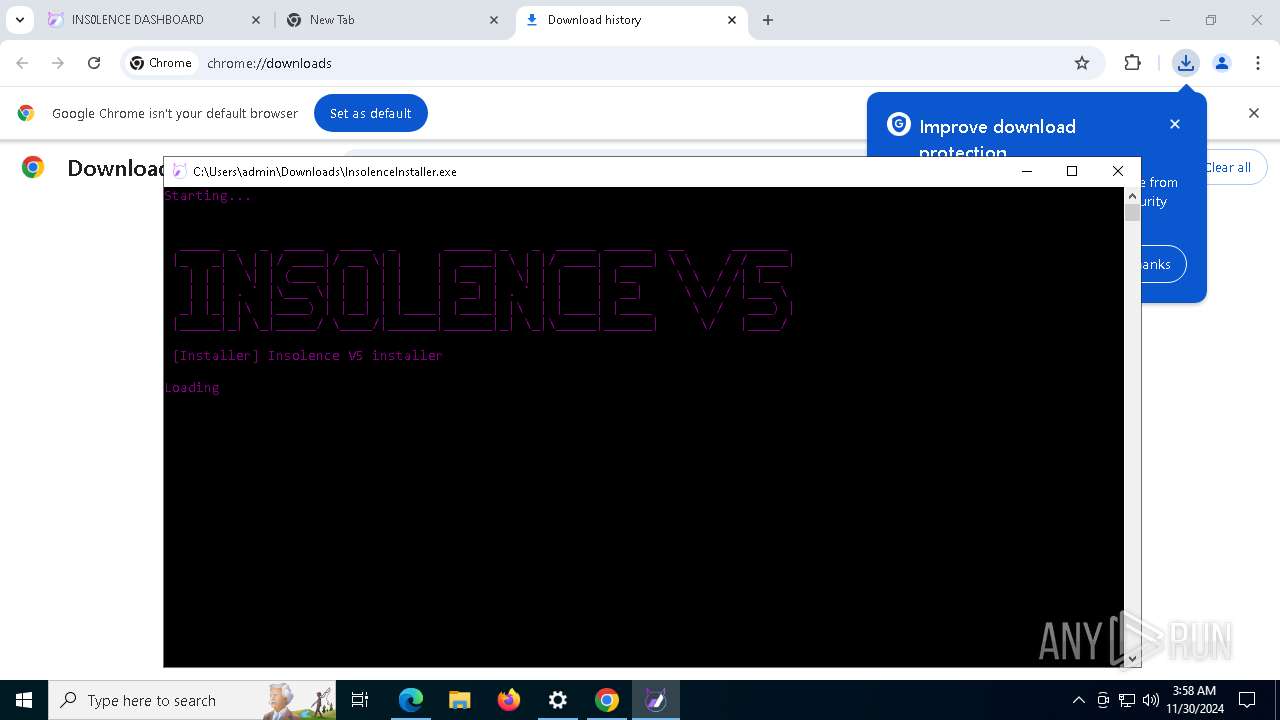Open Task View in taskbar
This screenshot has width=1280, height=720.
[x=360, y=700]
